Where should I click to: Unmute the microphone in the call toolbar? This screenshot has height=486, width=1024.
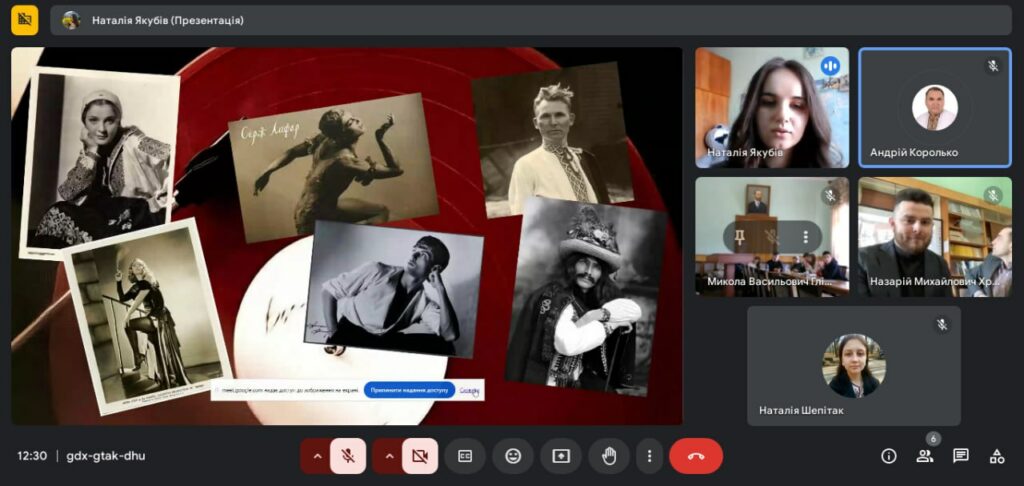tap(347, 456)
